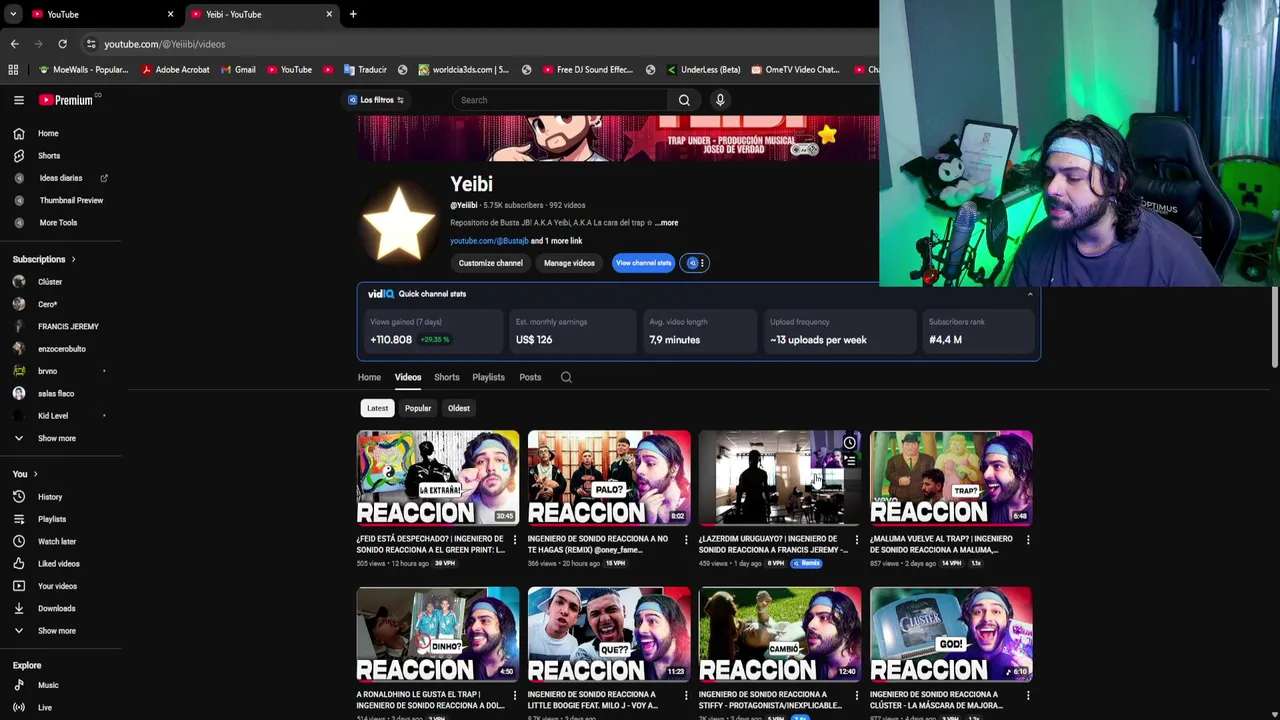
Task: Click Manage videos button
Action: pyautogui.click(x=569, y=263)
